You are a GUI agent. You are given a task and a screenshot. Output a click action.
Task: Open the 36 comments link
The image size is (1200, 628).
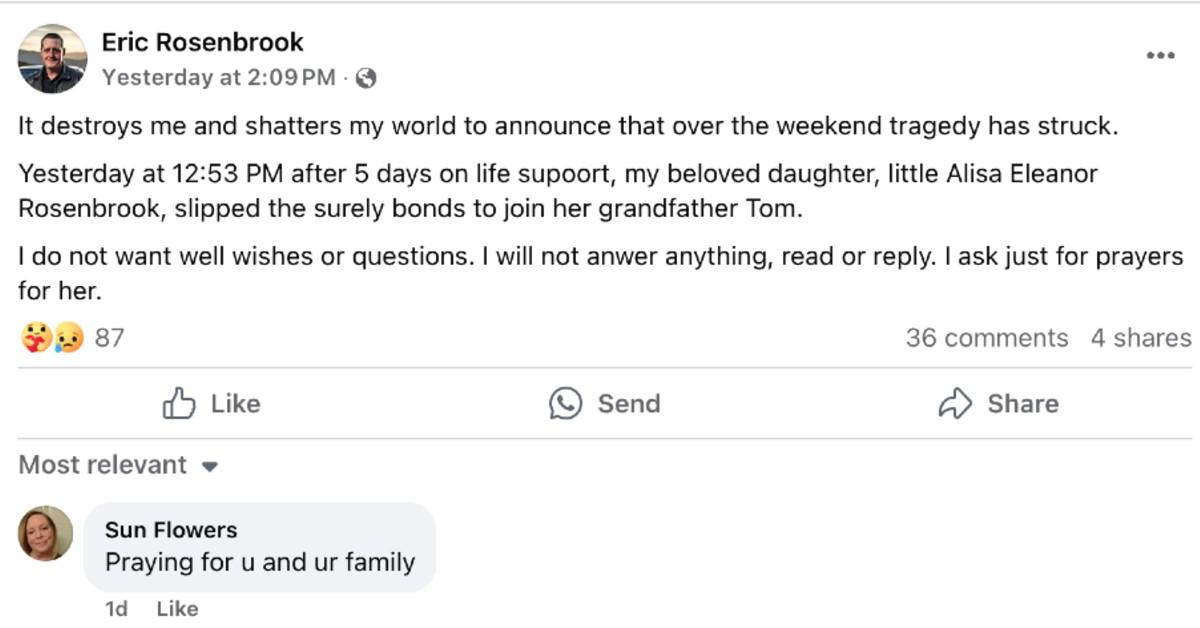click(x=986, y=338)
